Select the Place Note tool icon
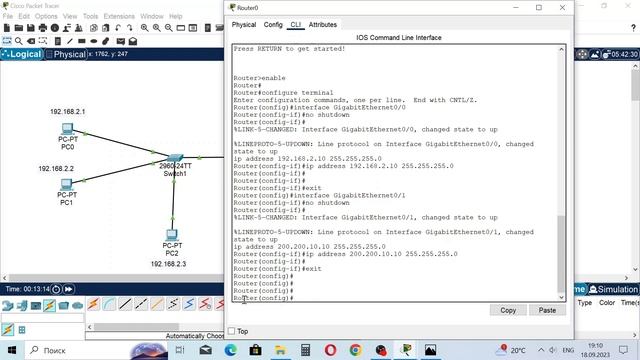This screenshot has height=360, width=640. point(58,41)
